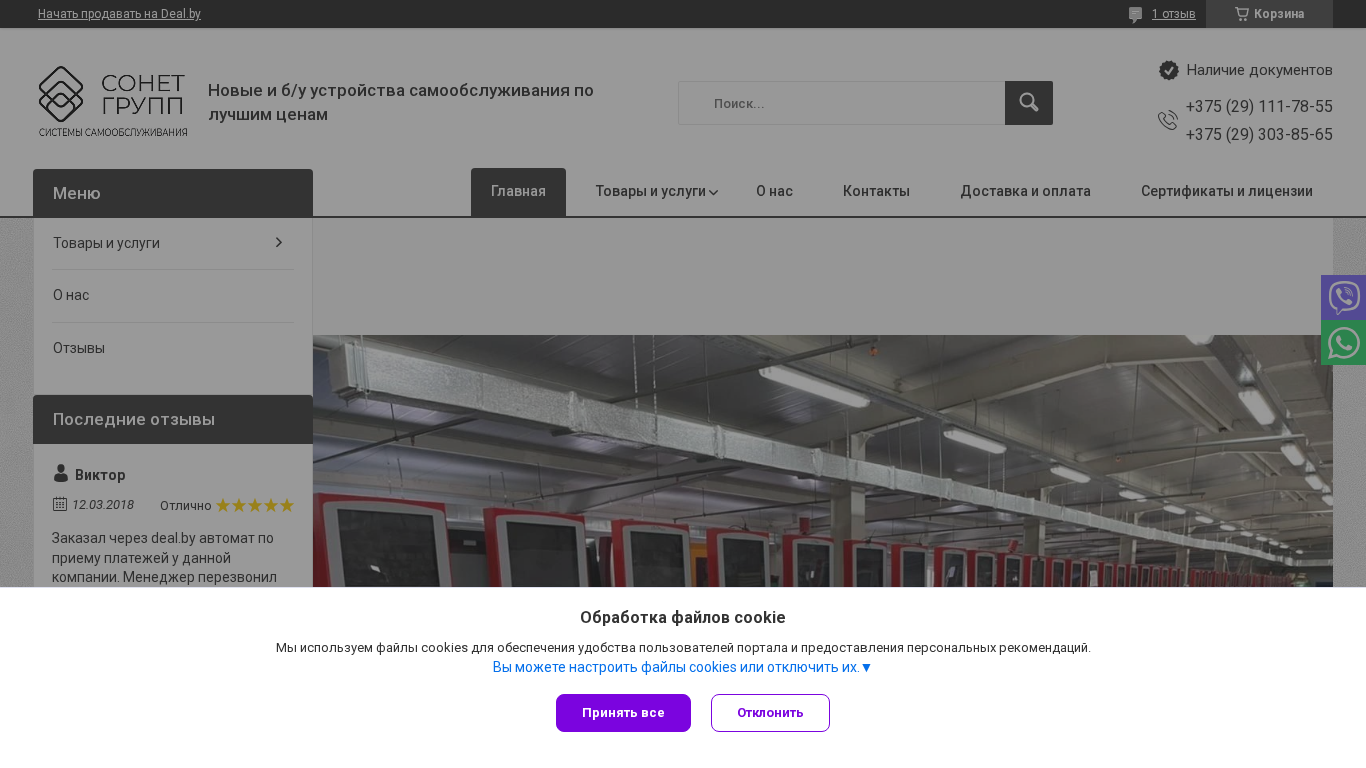Expand Товары и услуги sidebar chevron
The width and height of the screenshot is (1366, 768).
[x=279, y=243]
